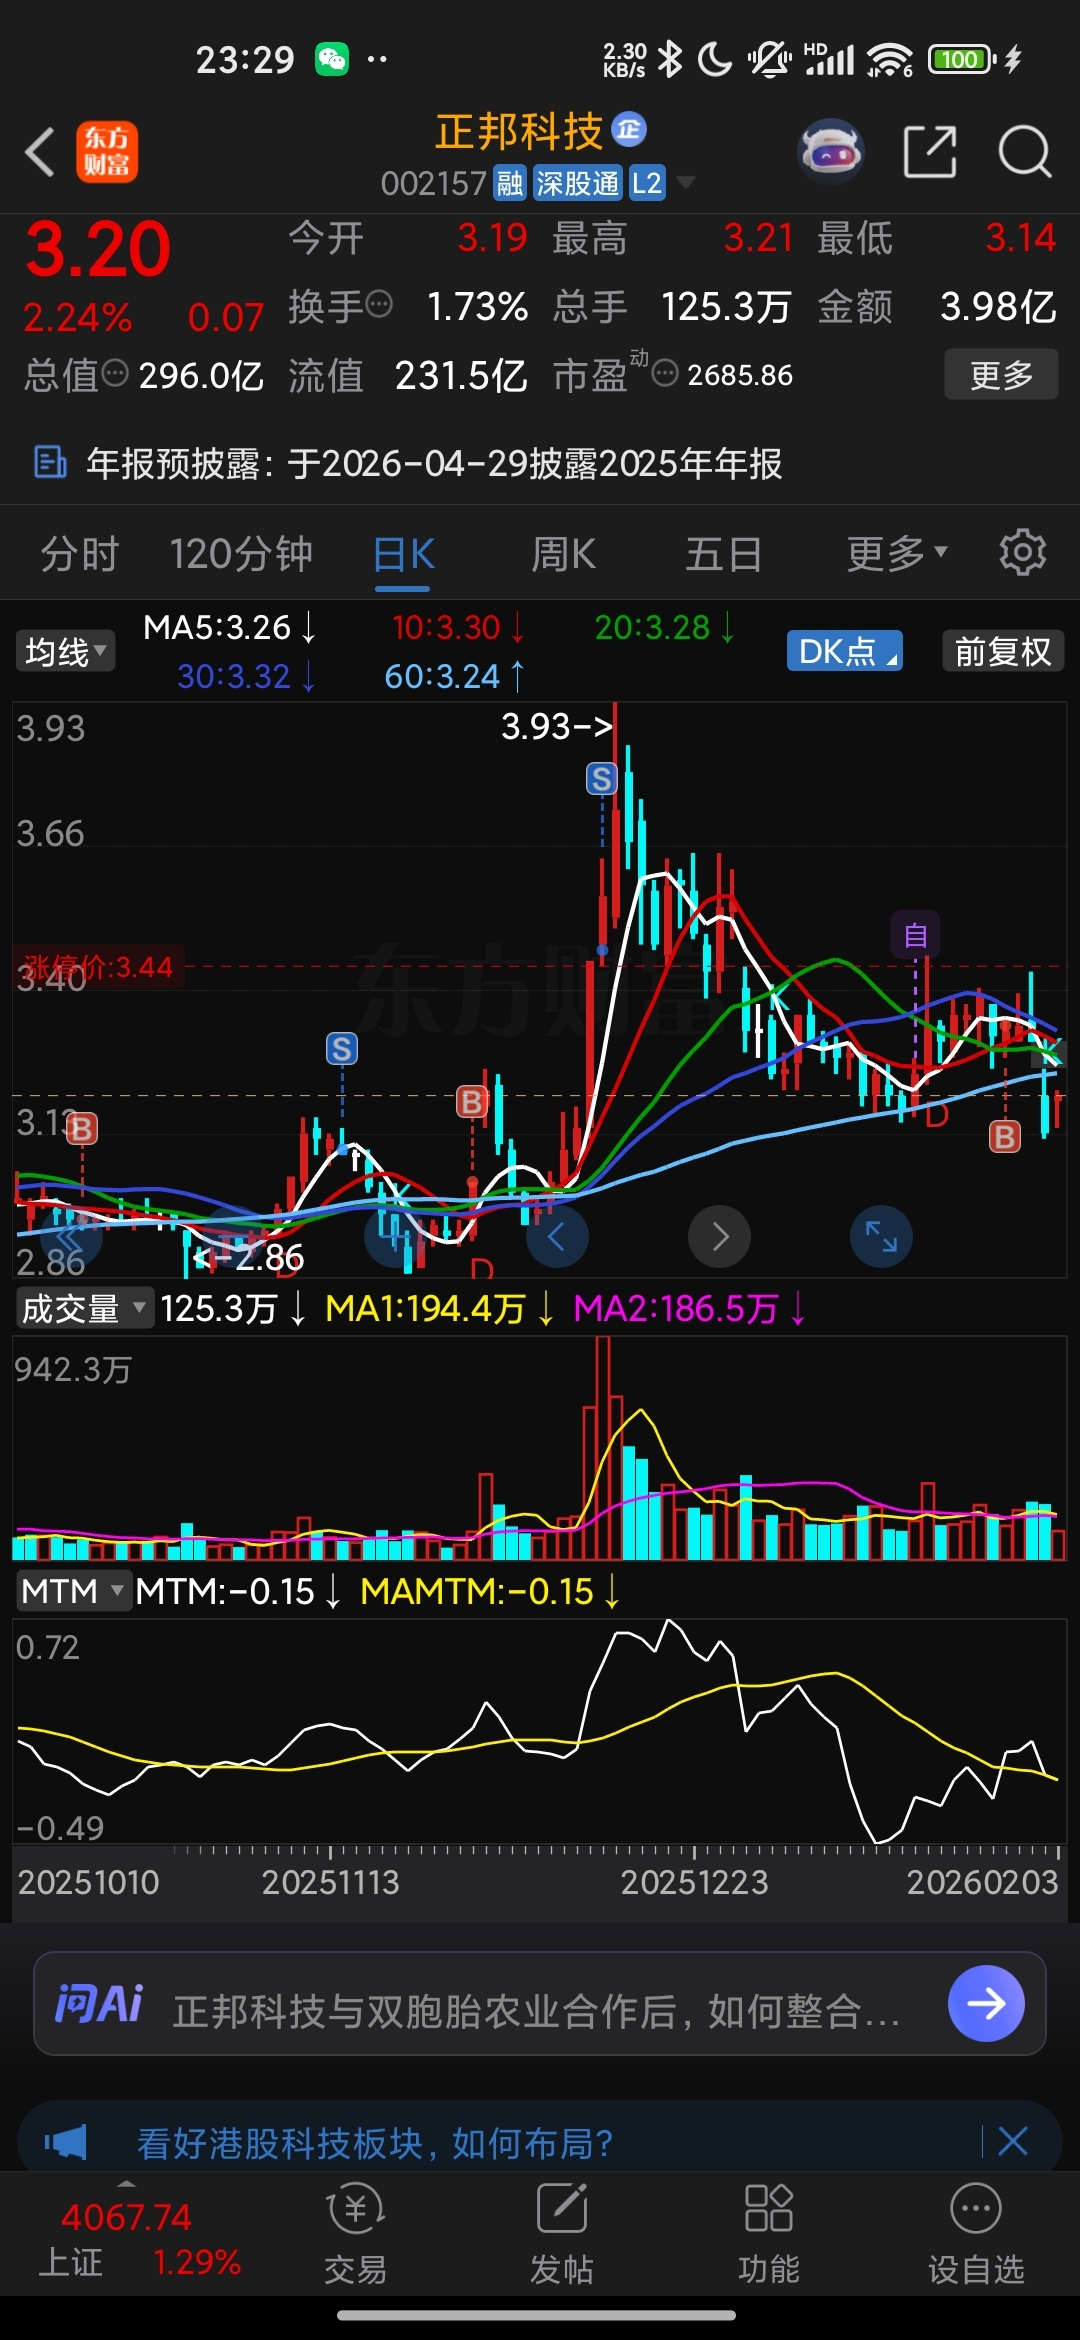This screenshot has height=2340, width=1080.
Task: Open MTM indicator dropdown
Action: tap(73, 1591)
